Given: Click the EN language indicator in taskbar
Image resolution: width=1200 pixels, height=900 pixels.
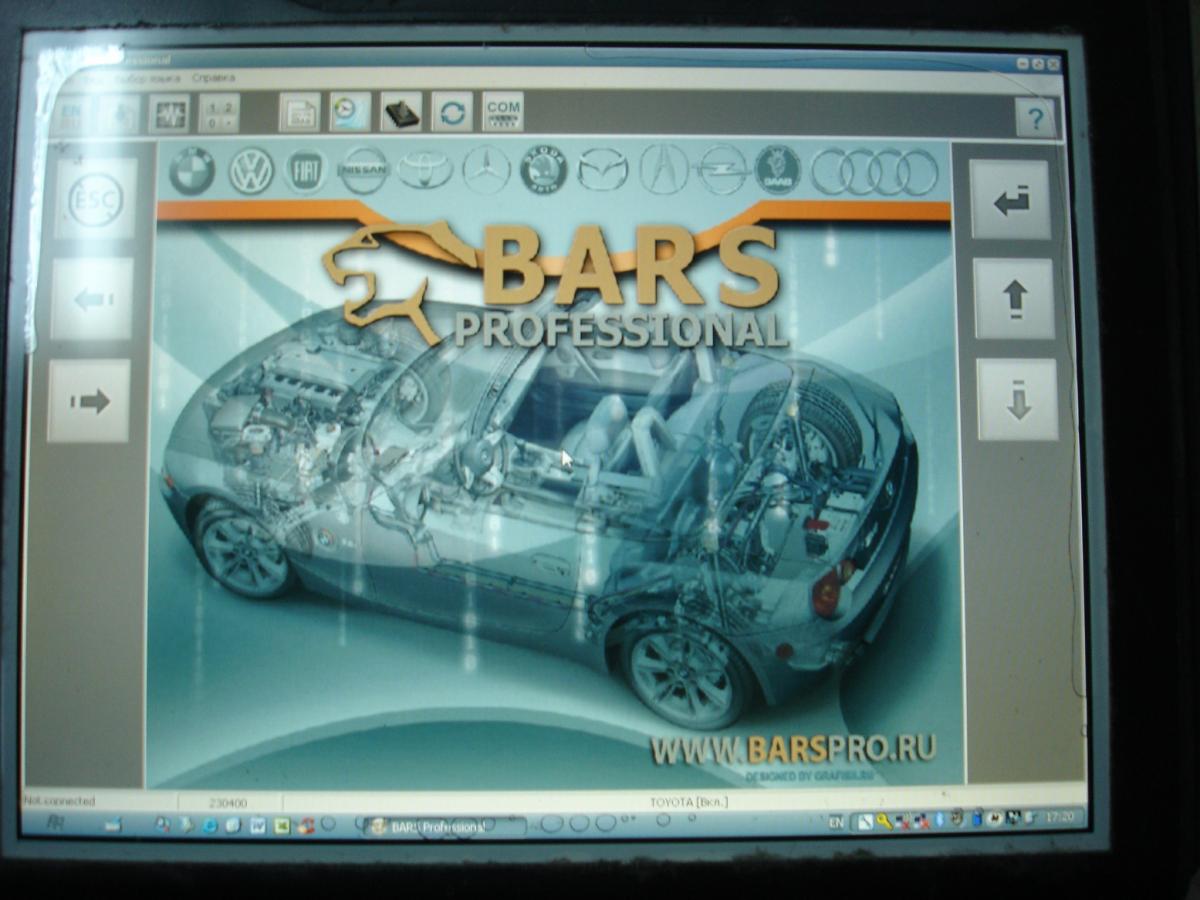Looking at the screenshot, I should point(836,822).
